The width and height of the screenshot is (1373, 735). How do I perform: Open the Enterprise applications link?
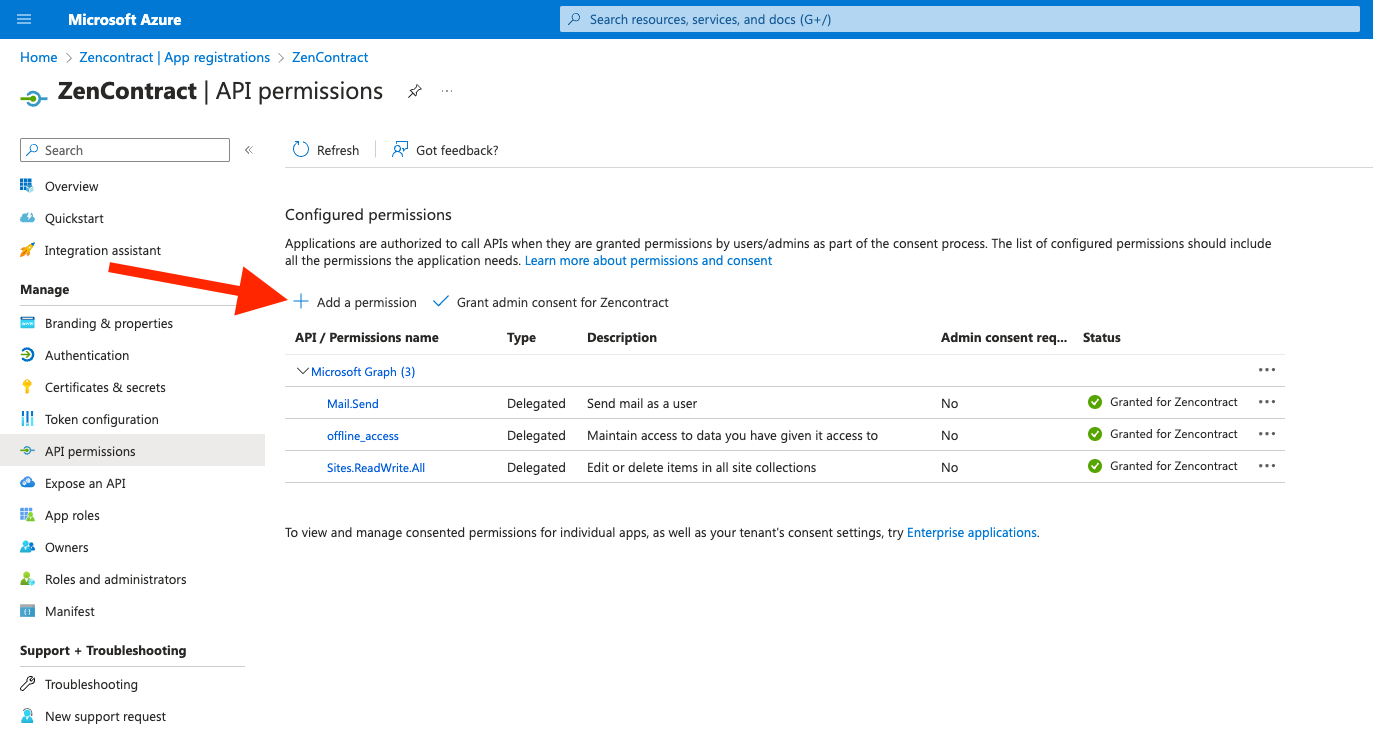point(972,533)
